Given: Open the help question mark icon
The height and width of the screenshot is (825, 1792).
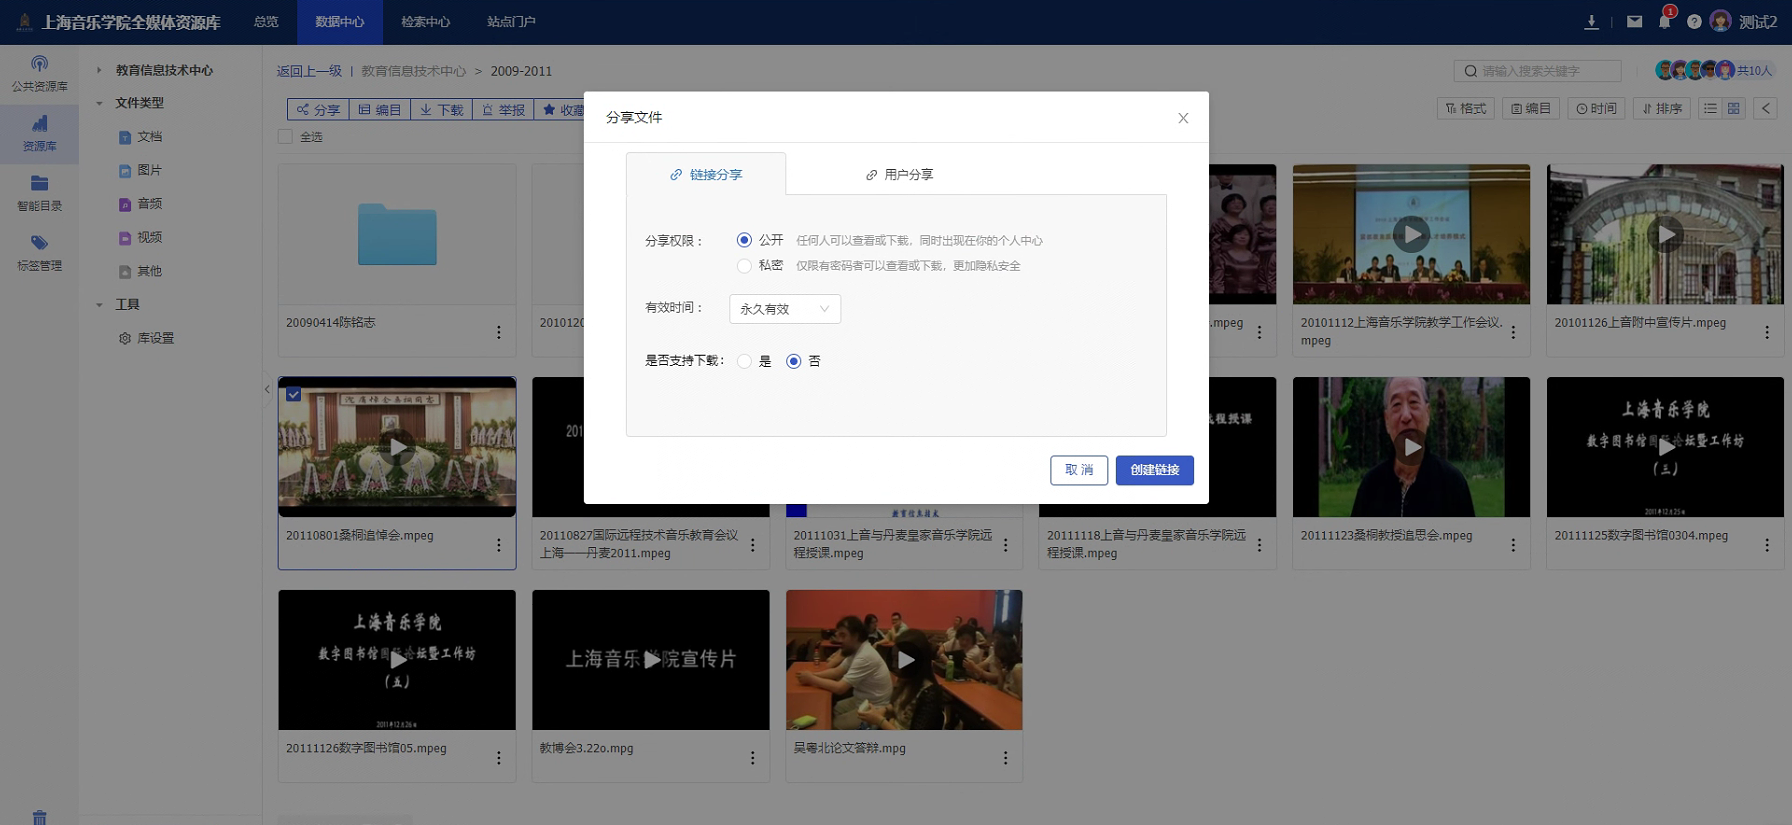Looking at the screenshot, I should pos(1693,22).
